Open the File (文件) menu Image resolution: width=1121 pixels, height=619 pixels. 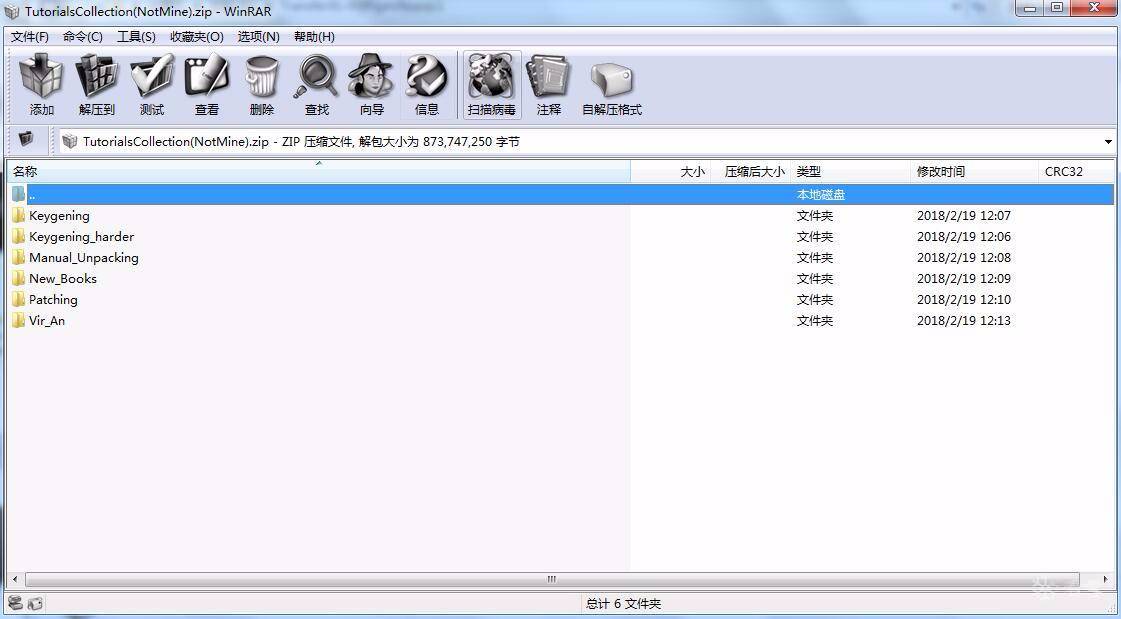[29, 36]
